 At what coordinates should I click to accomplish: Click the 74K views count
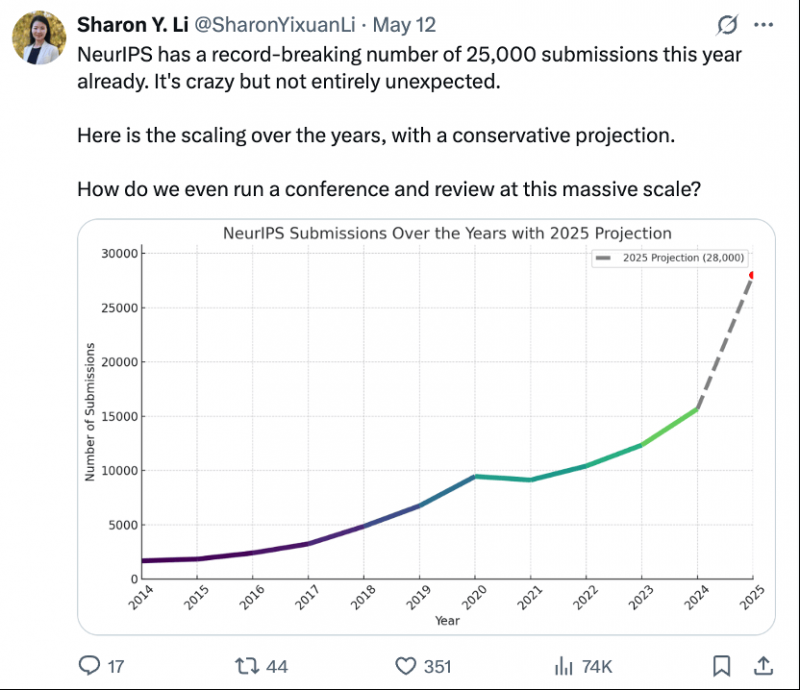click(x=596, y=667)
